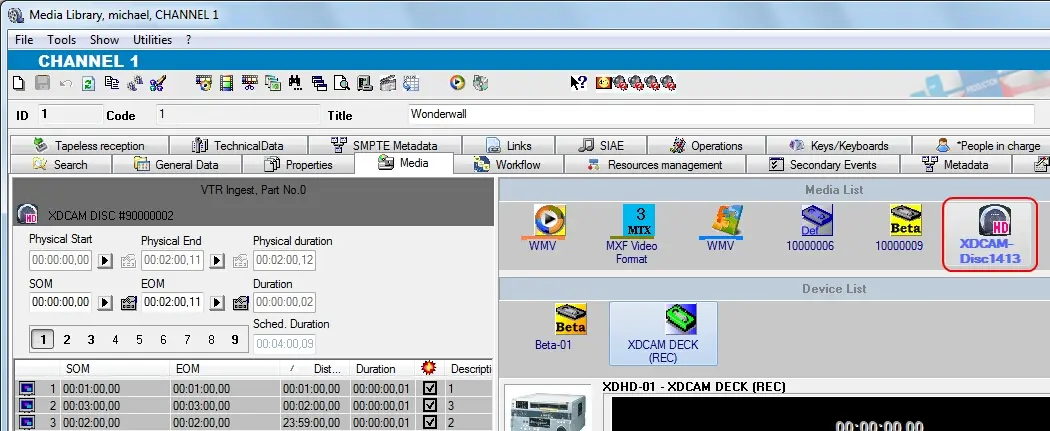Open the Tools menu
This screenshot has height=431, width=1050.
tap(62, 40)
